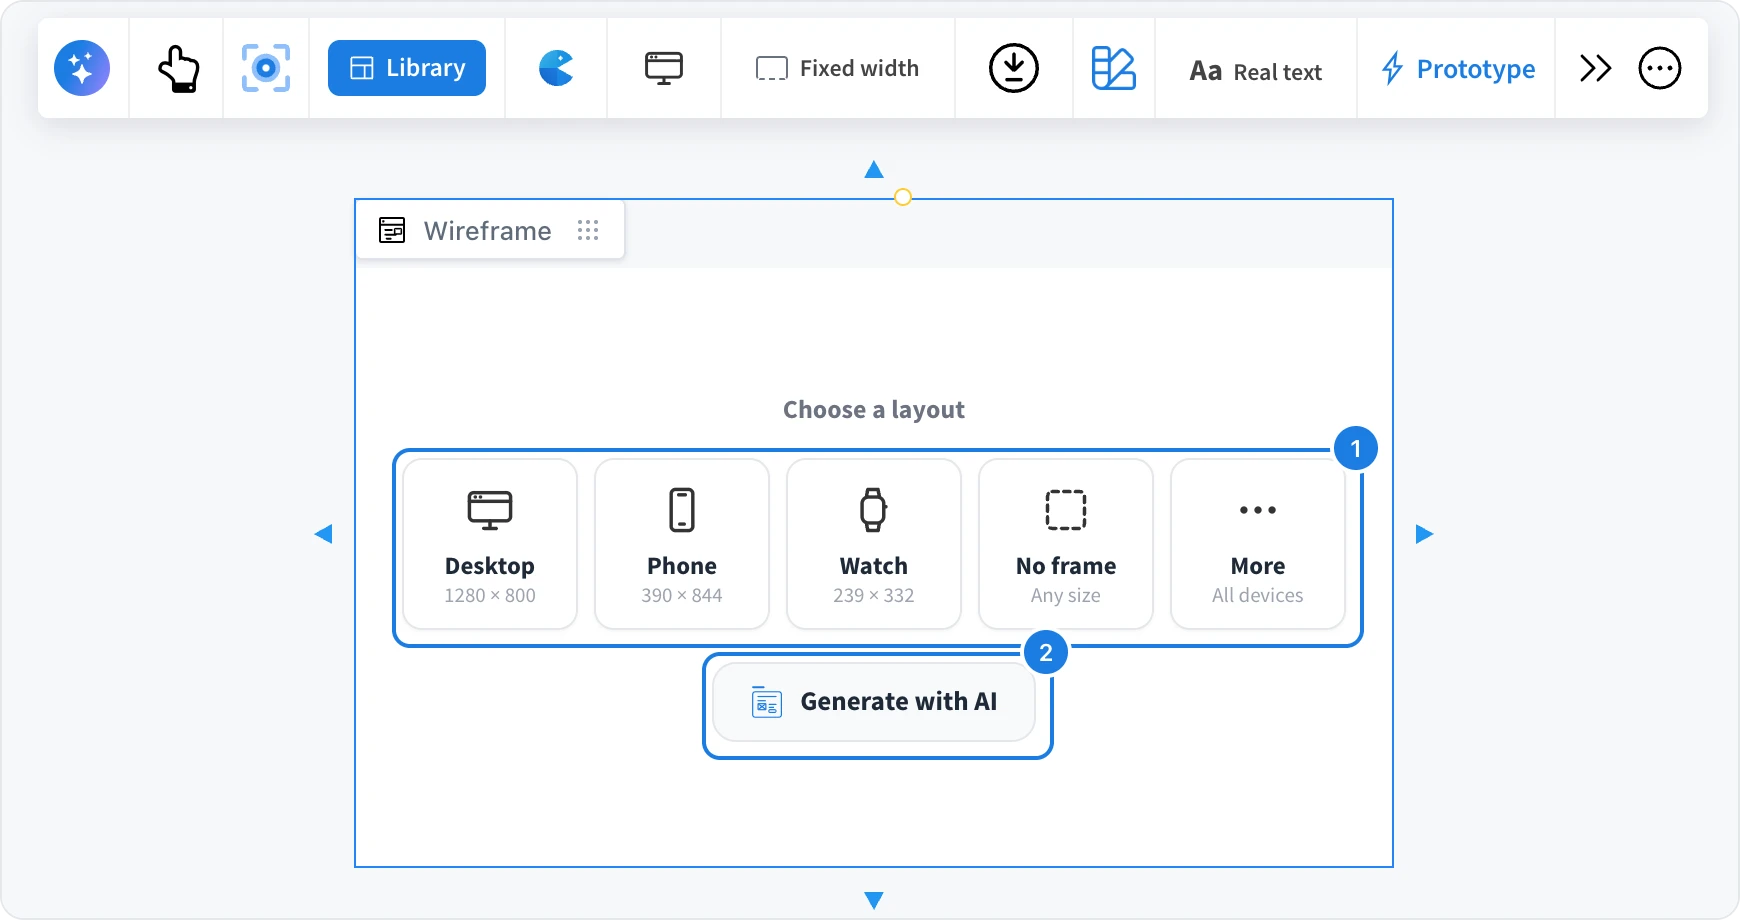
Task: Click the download circle icon
Action: coord(1014,68)
